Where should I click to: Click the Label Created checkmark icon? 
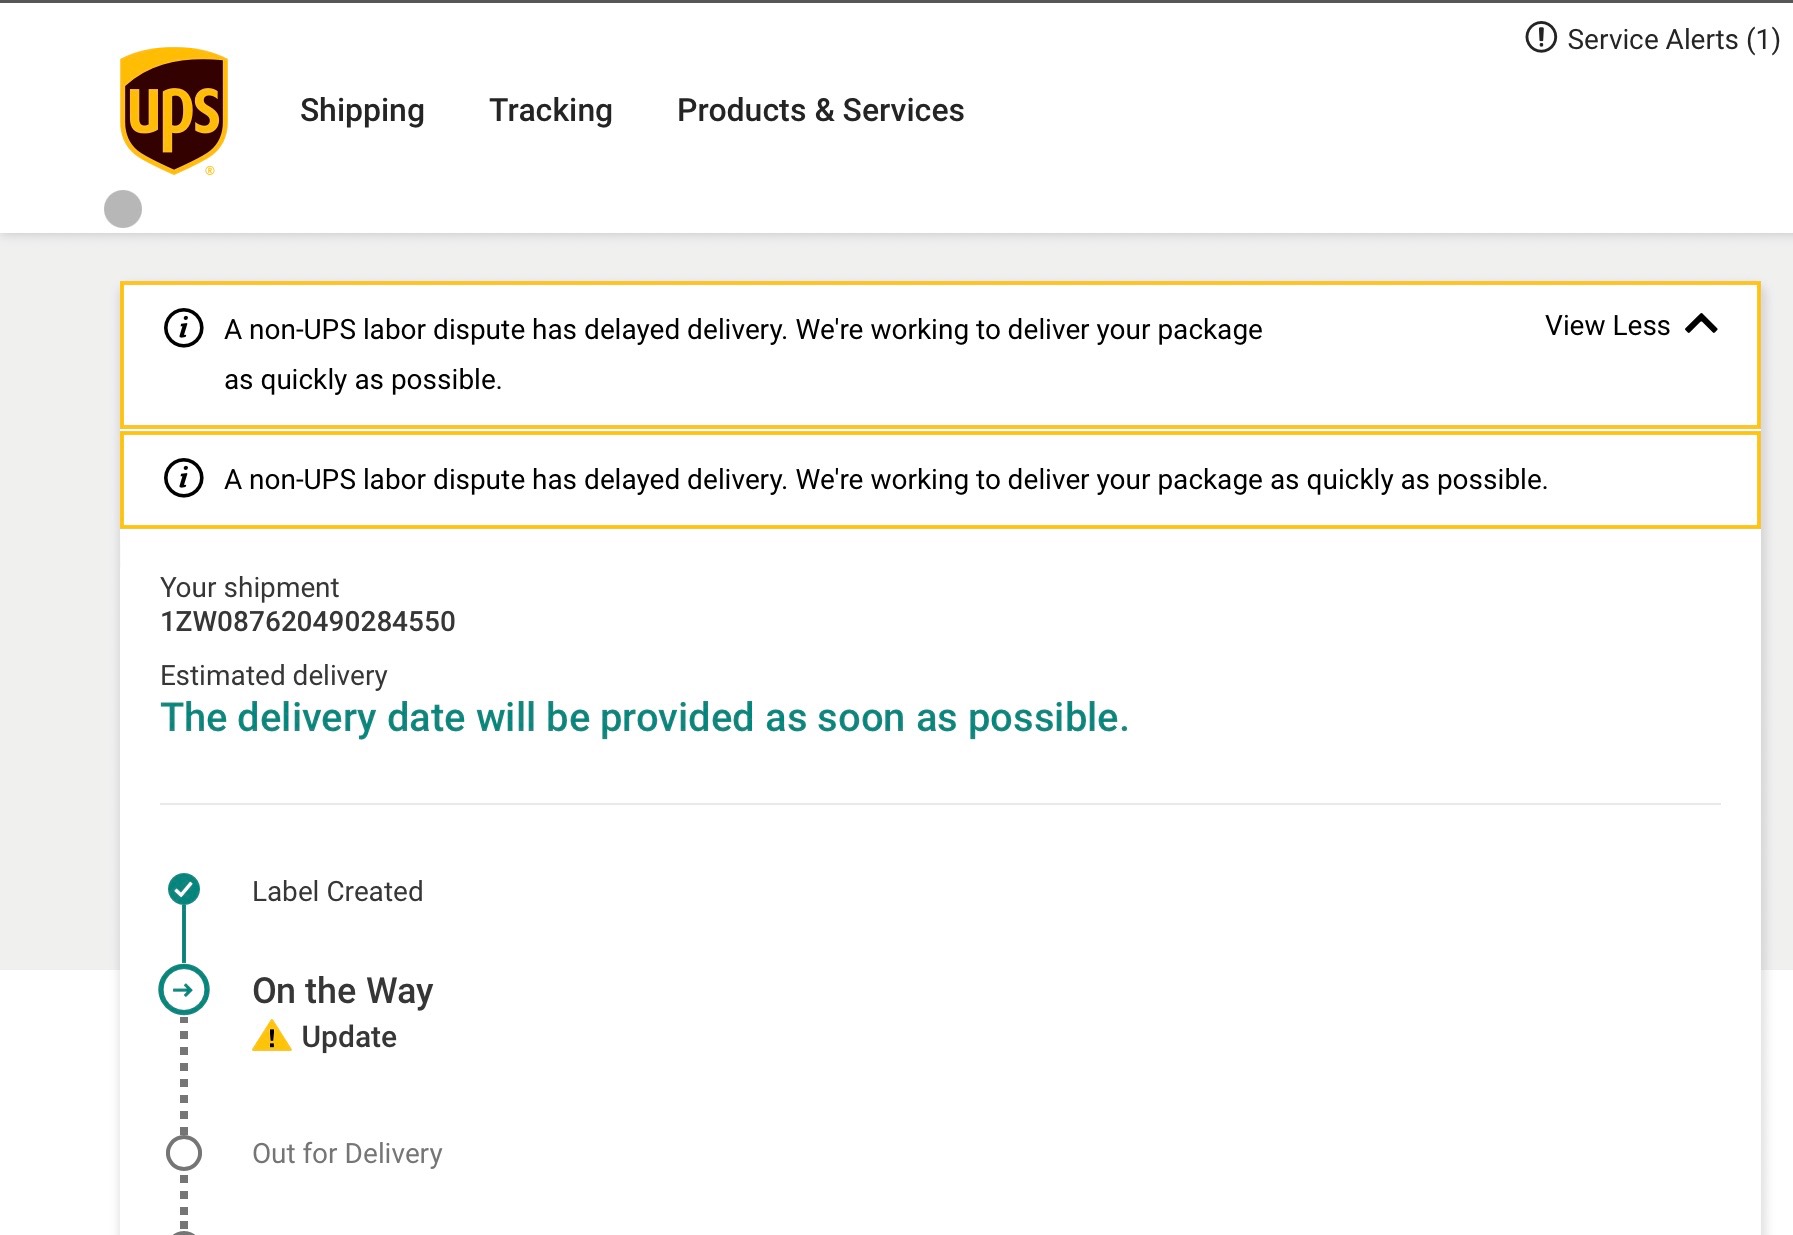(x=183, y=888)
